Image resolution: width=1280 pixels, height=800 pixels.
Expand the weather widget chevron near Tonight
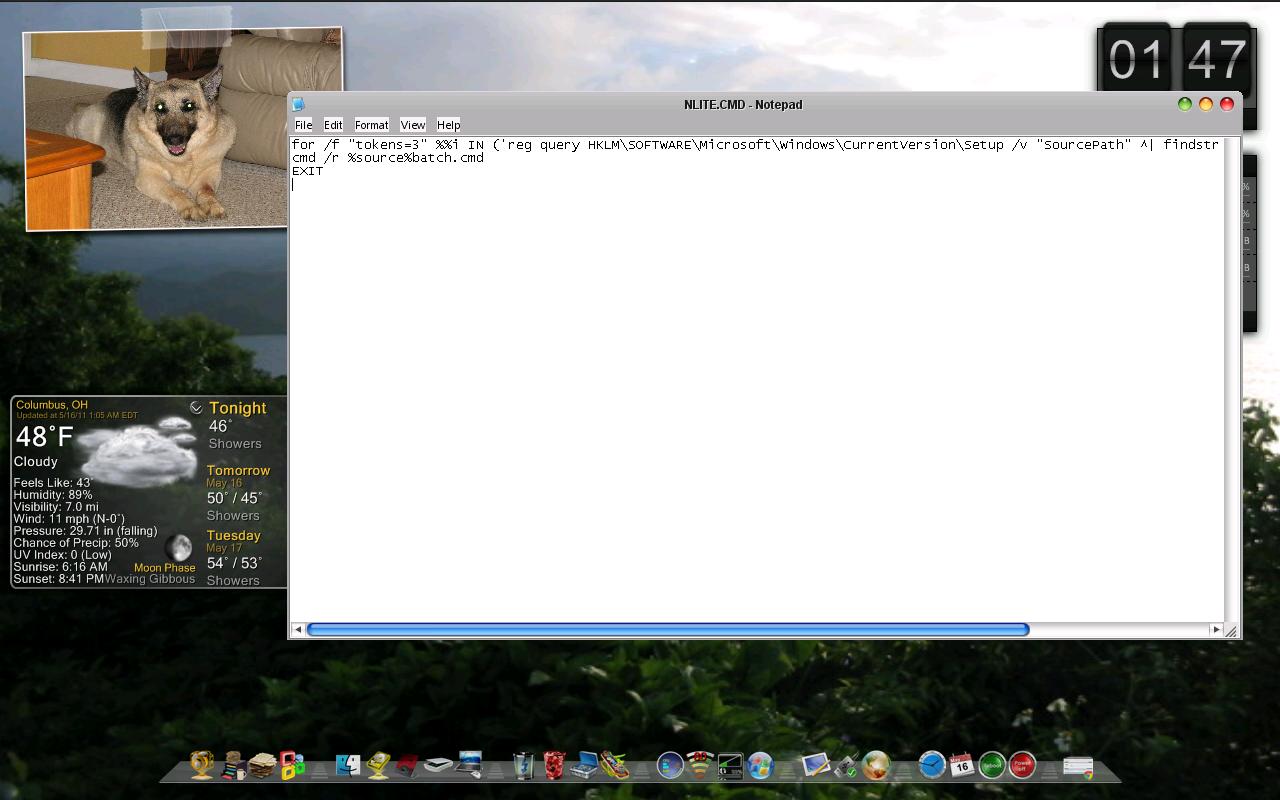(196, 408)
